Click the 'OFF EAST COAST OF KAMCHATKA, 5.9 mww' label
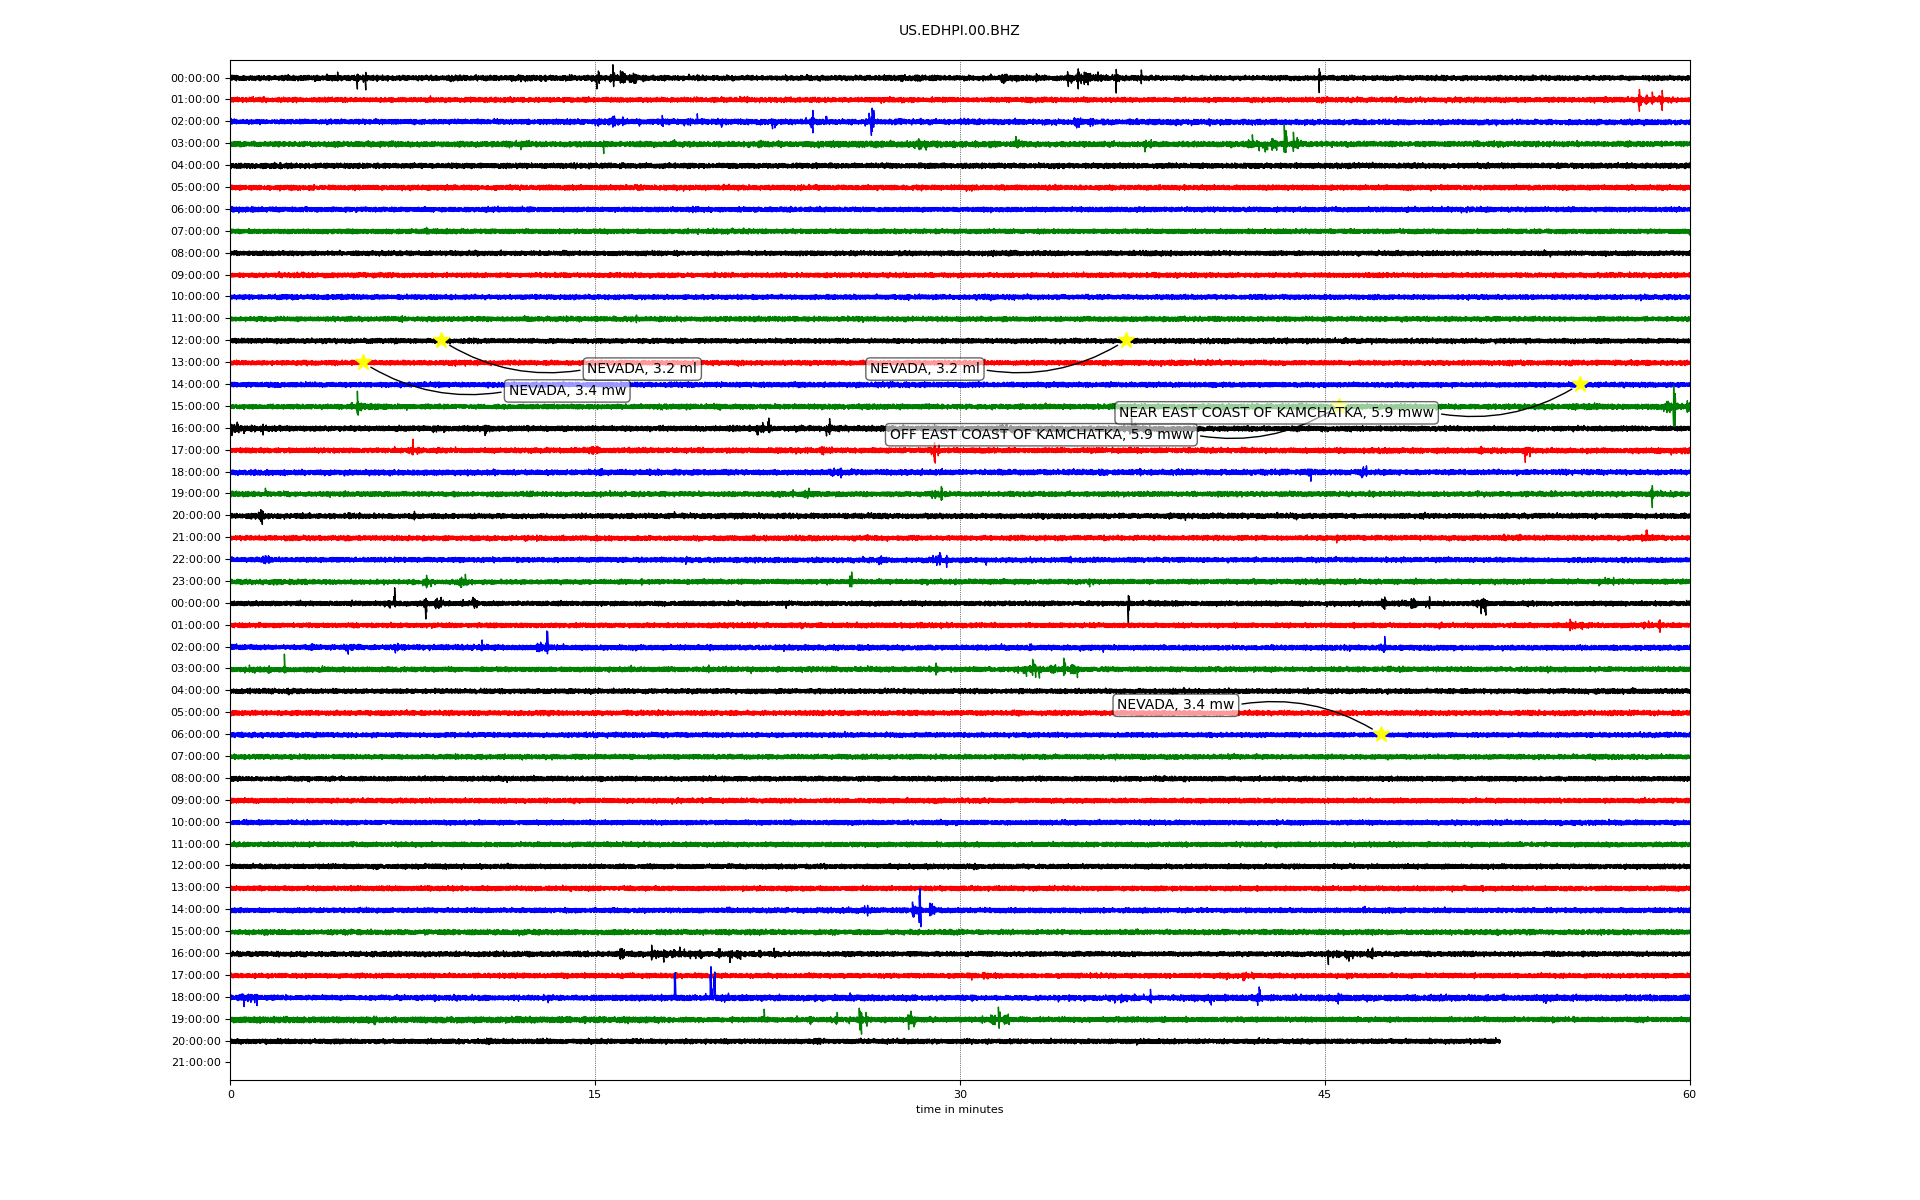 (x=1041, y=435)
